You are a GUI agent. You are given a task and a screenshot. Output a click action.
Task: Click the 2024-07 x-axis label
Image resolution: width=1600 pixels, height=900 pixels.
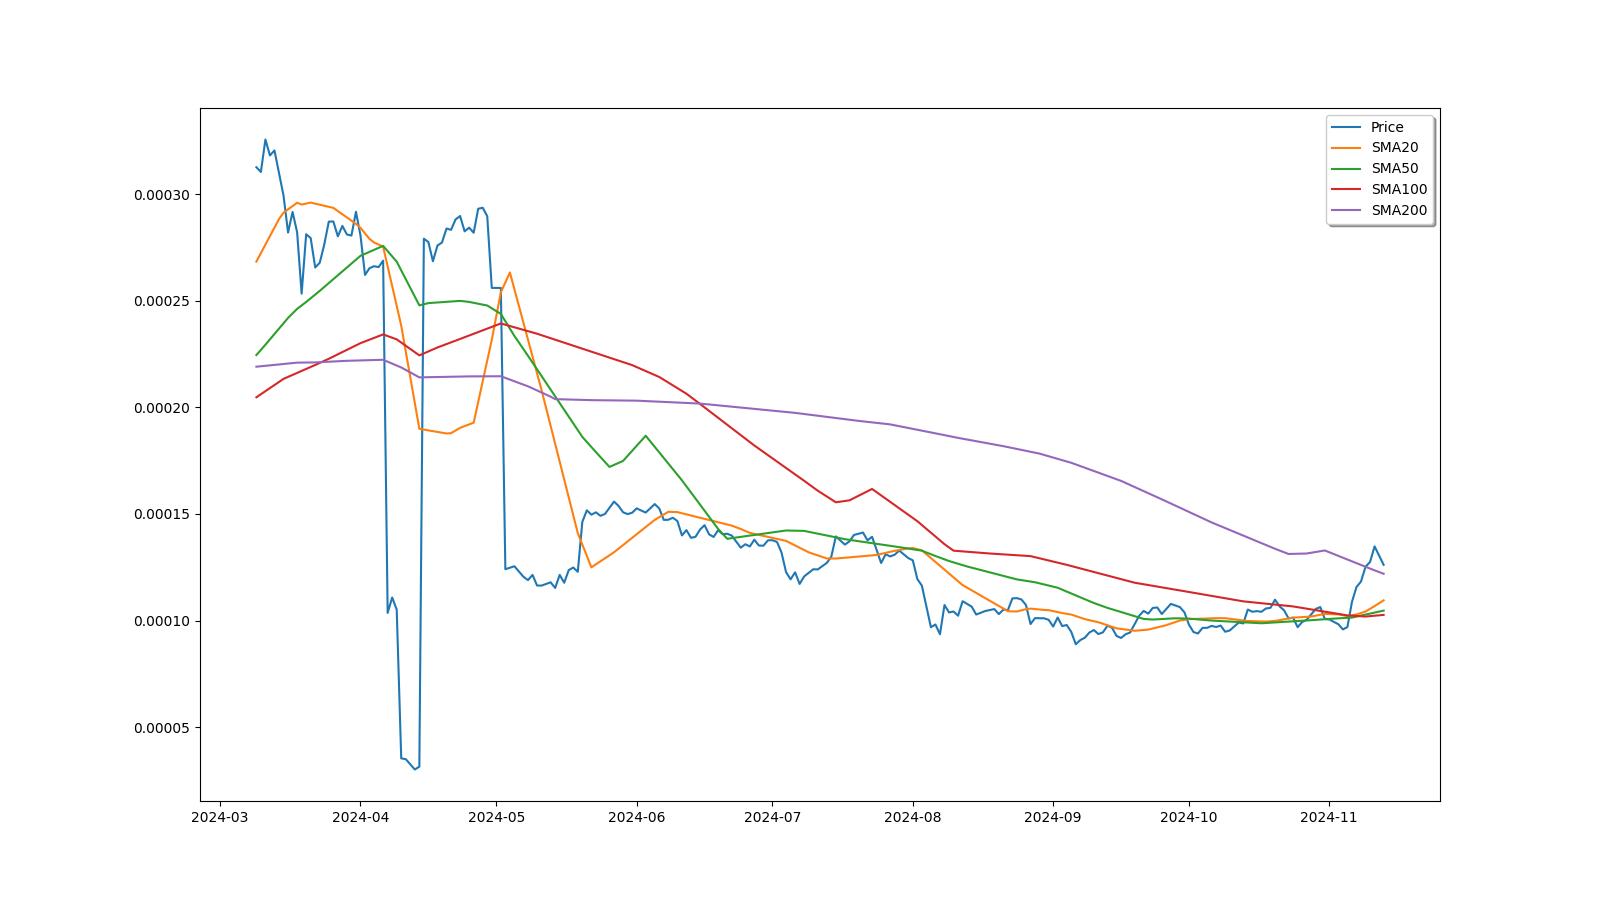point(772,817)
